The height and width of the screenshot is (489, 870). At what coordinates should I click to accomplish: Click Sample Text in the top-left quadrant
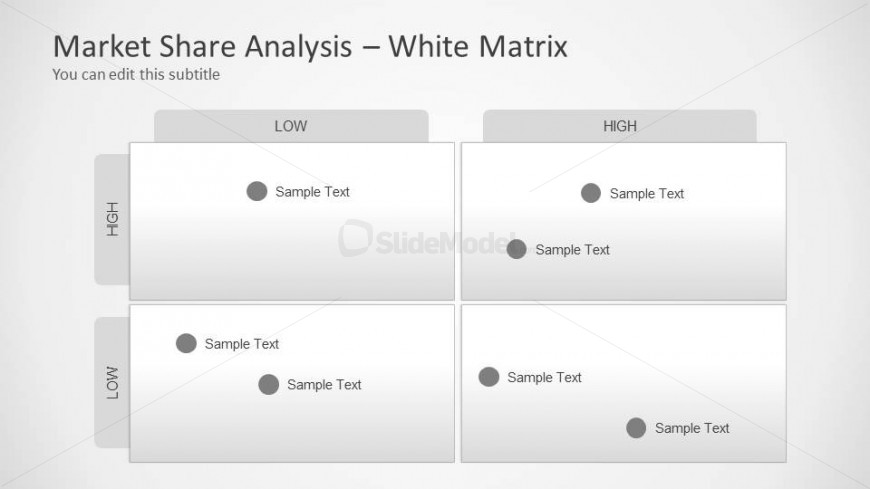click(x=313, y=192)
